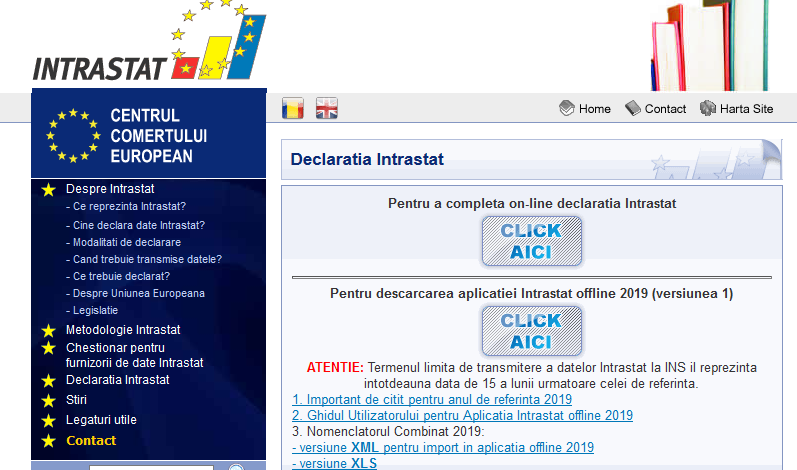Click CLICK AICI to download the offline application
Screen dimensions: 797x470
pos(532,331)
